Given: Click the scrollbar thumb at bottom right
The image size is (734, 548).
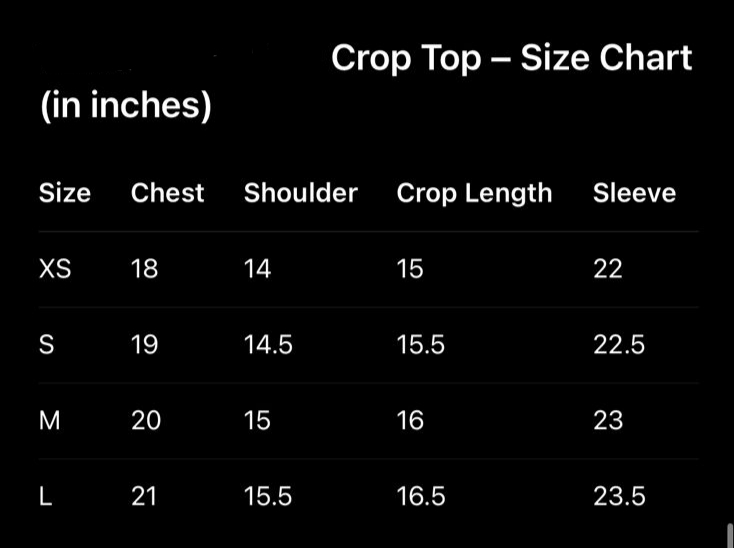Looking at the screenshot, I should (x=728, y=535).
